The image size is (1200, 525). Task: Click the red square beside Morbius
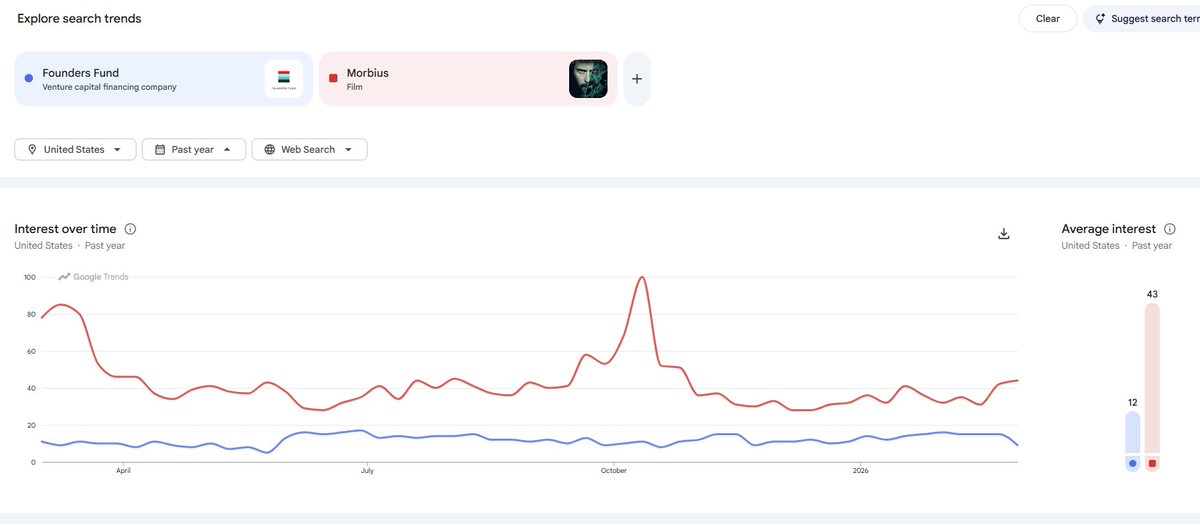click(x=333, y=78)
